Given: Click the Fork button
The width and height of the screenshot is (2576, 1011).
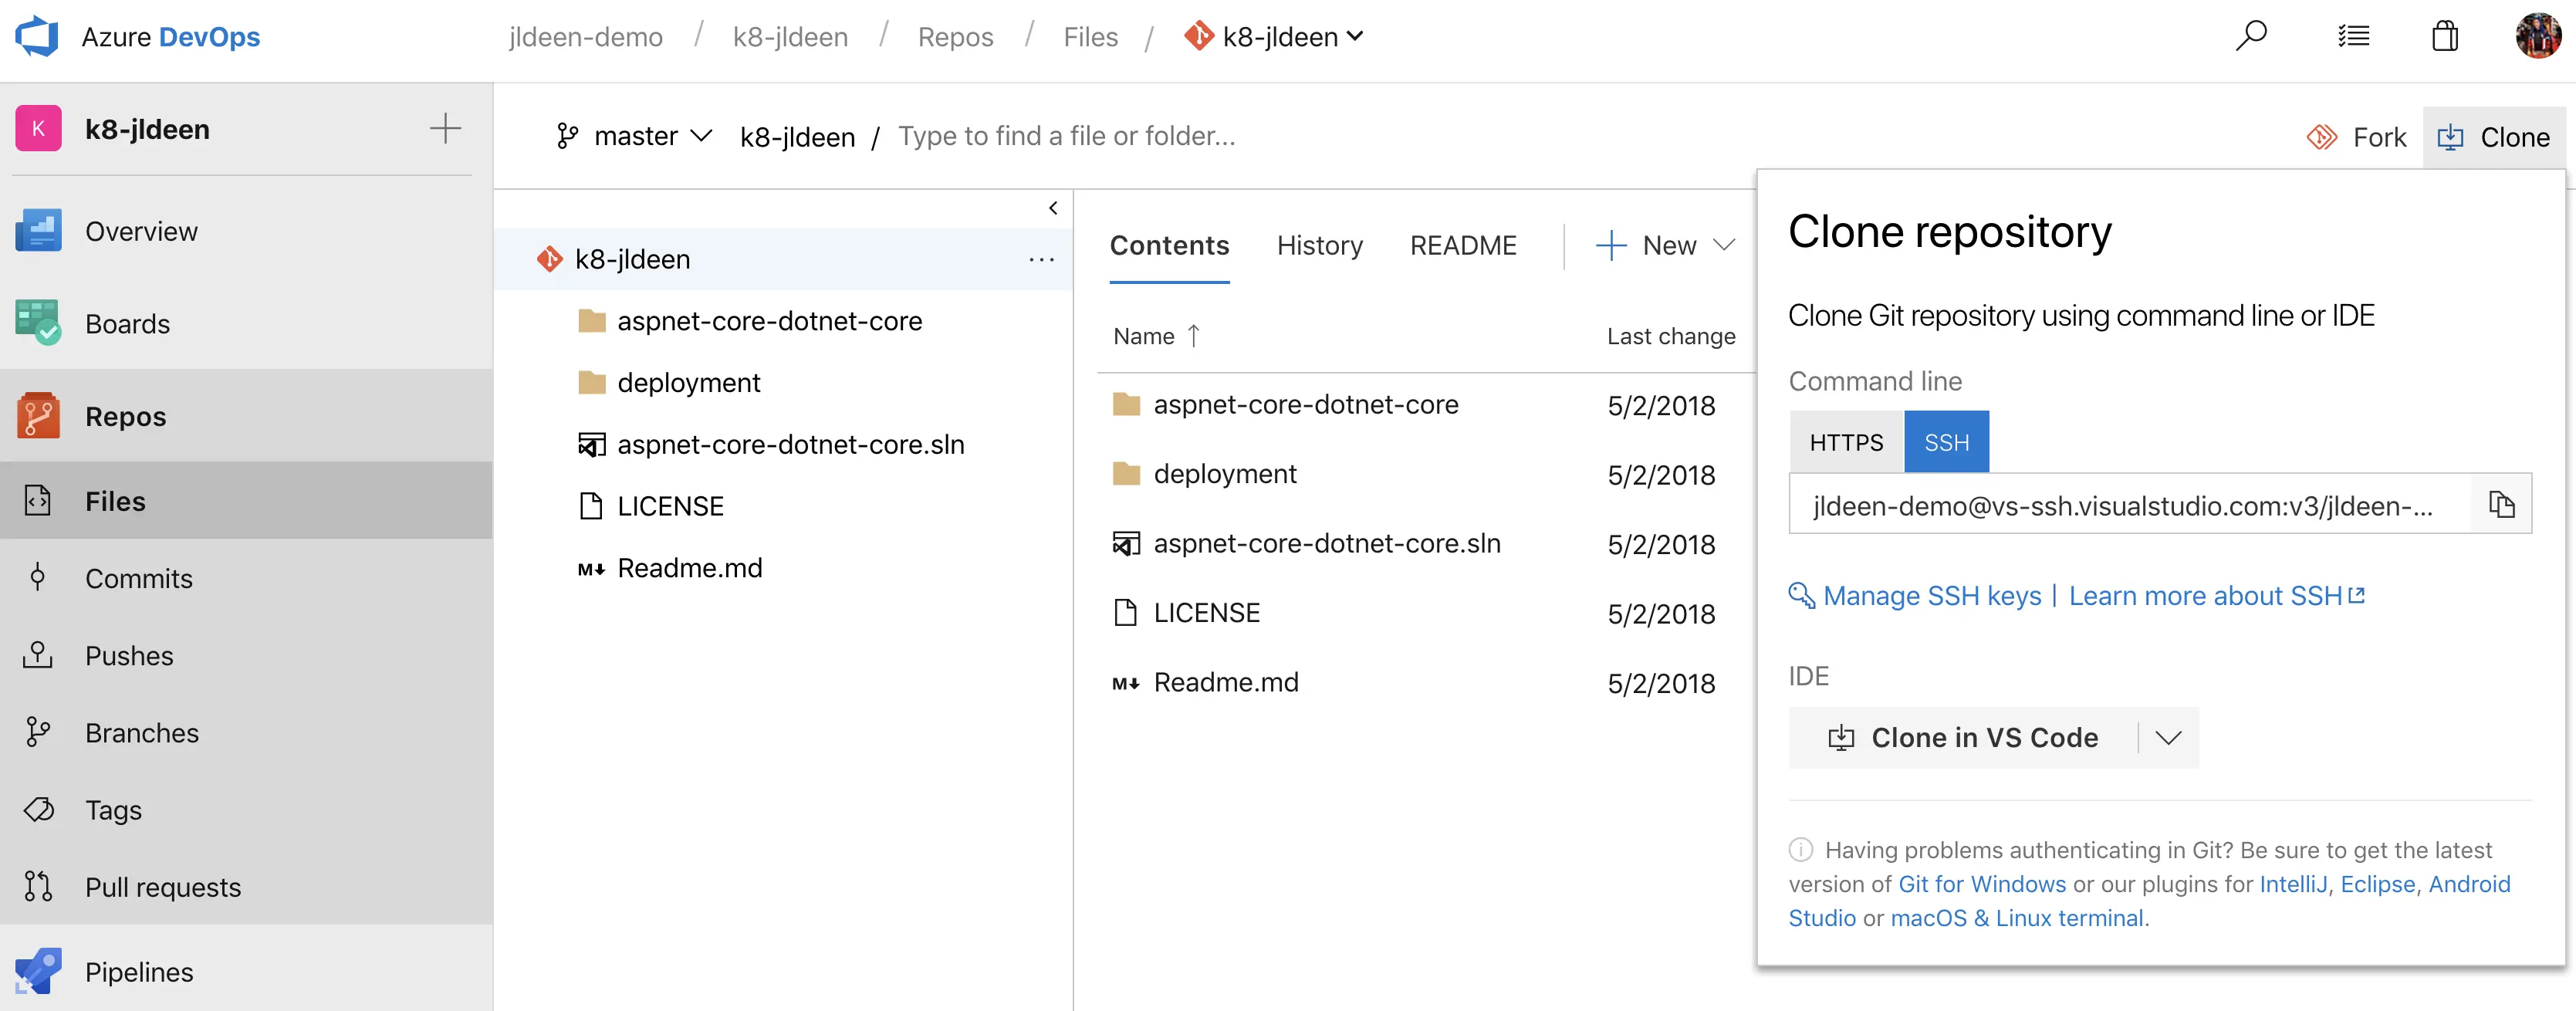Looking at the screenshot, I should (x=2357, y=137).
